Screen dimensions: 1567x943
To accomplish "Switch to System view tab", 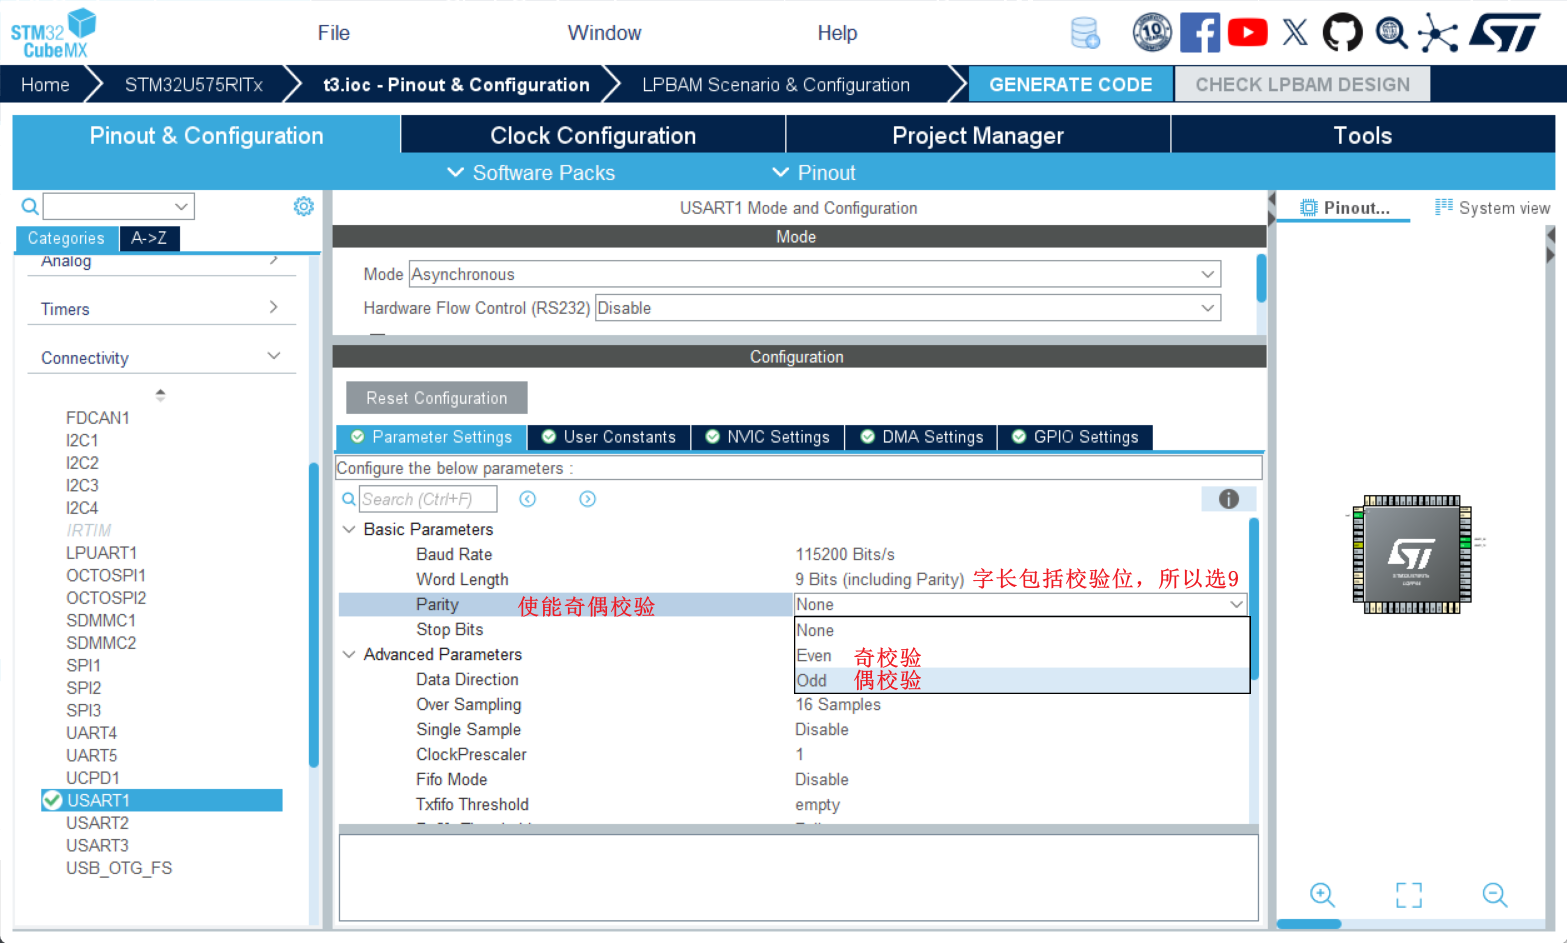I will point(1492,208).
